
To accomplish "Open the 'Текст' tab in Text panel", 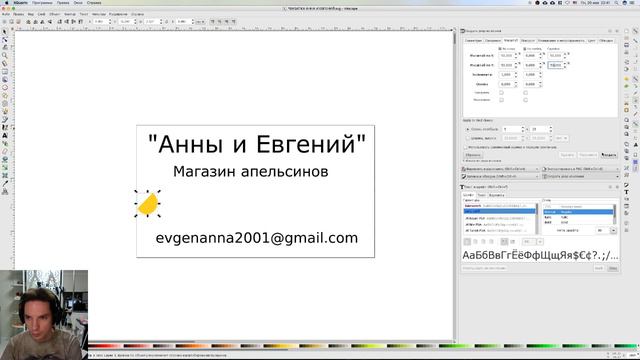I will (482, 195).
